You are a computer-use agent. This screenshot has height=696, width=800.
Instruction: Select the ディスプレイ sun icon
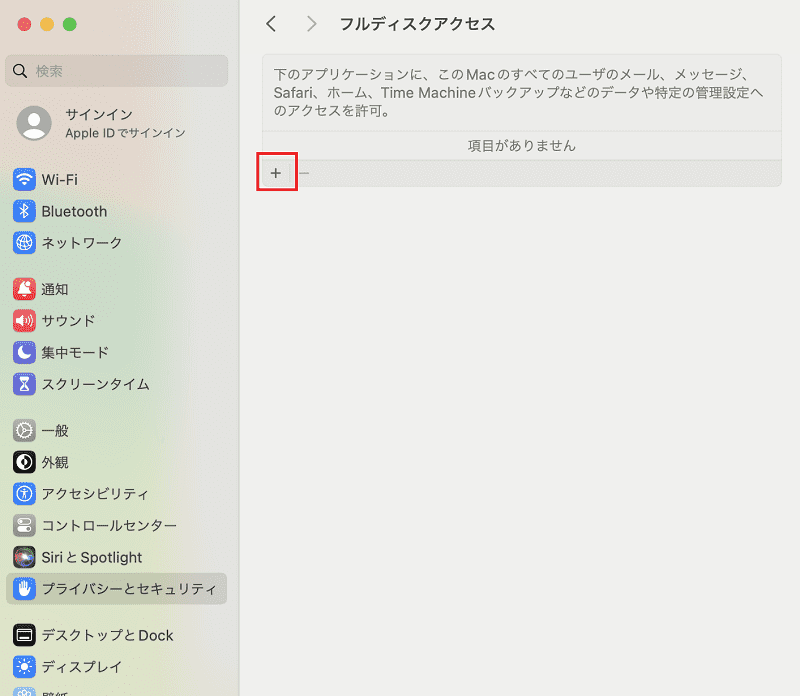click(24, 667)
